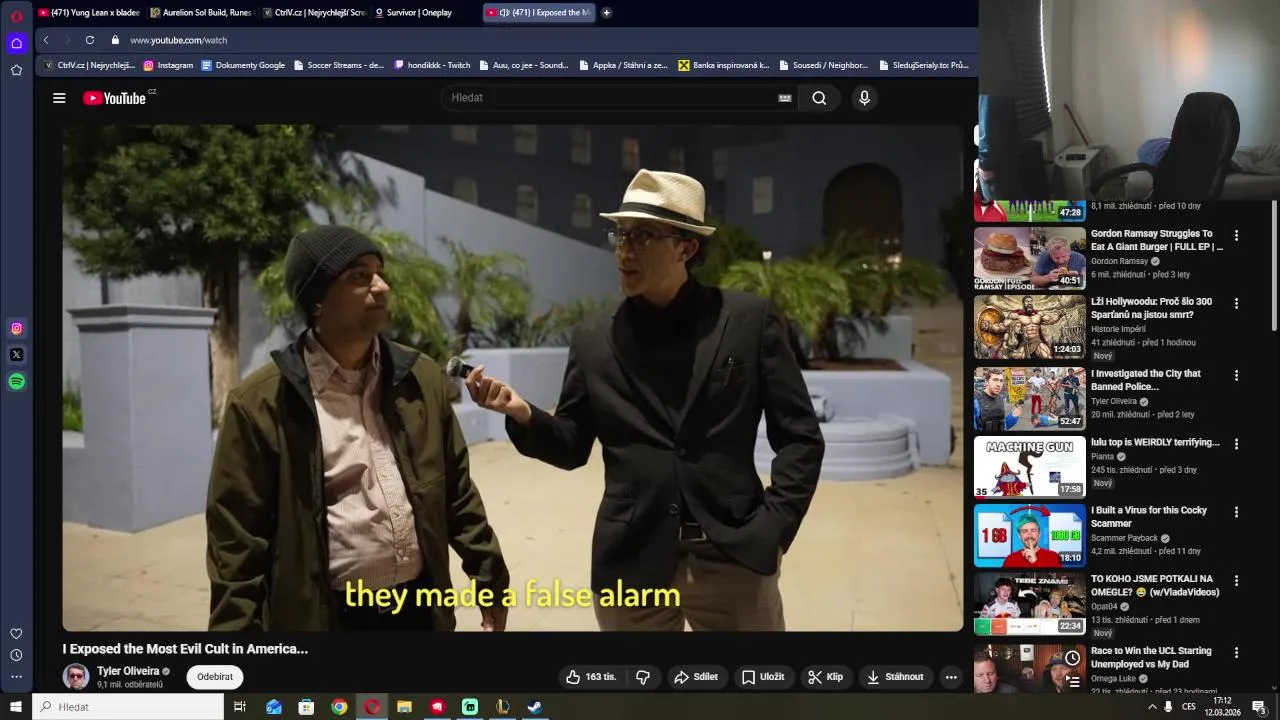Open options for 'TO KOHO JSME POTKALI' video

1236,580
